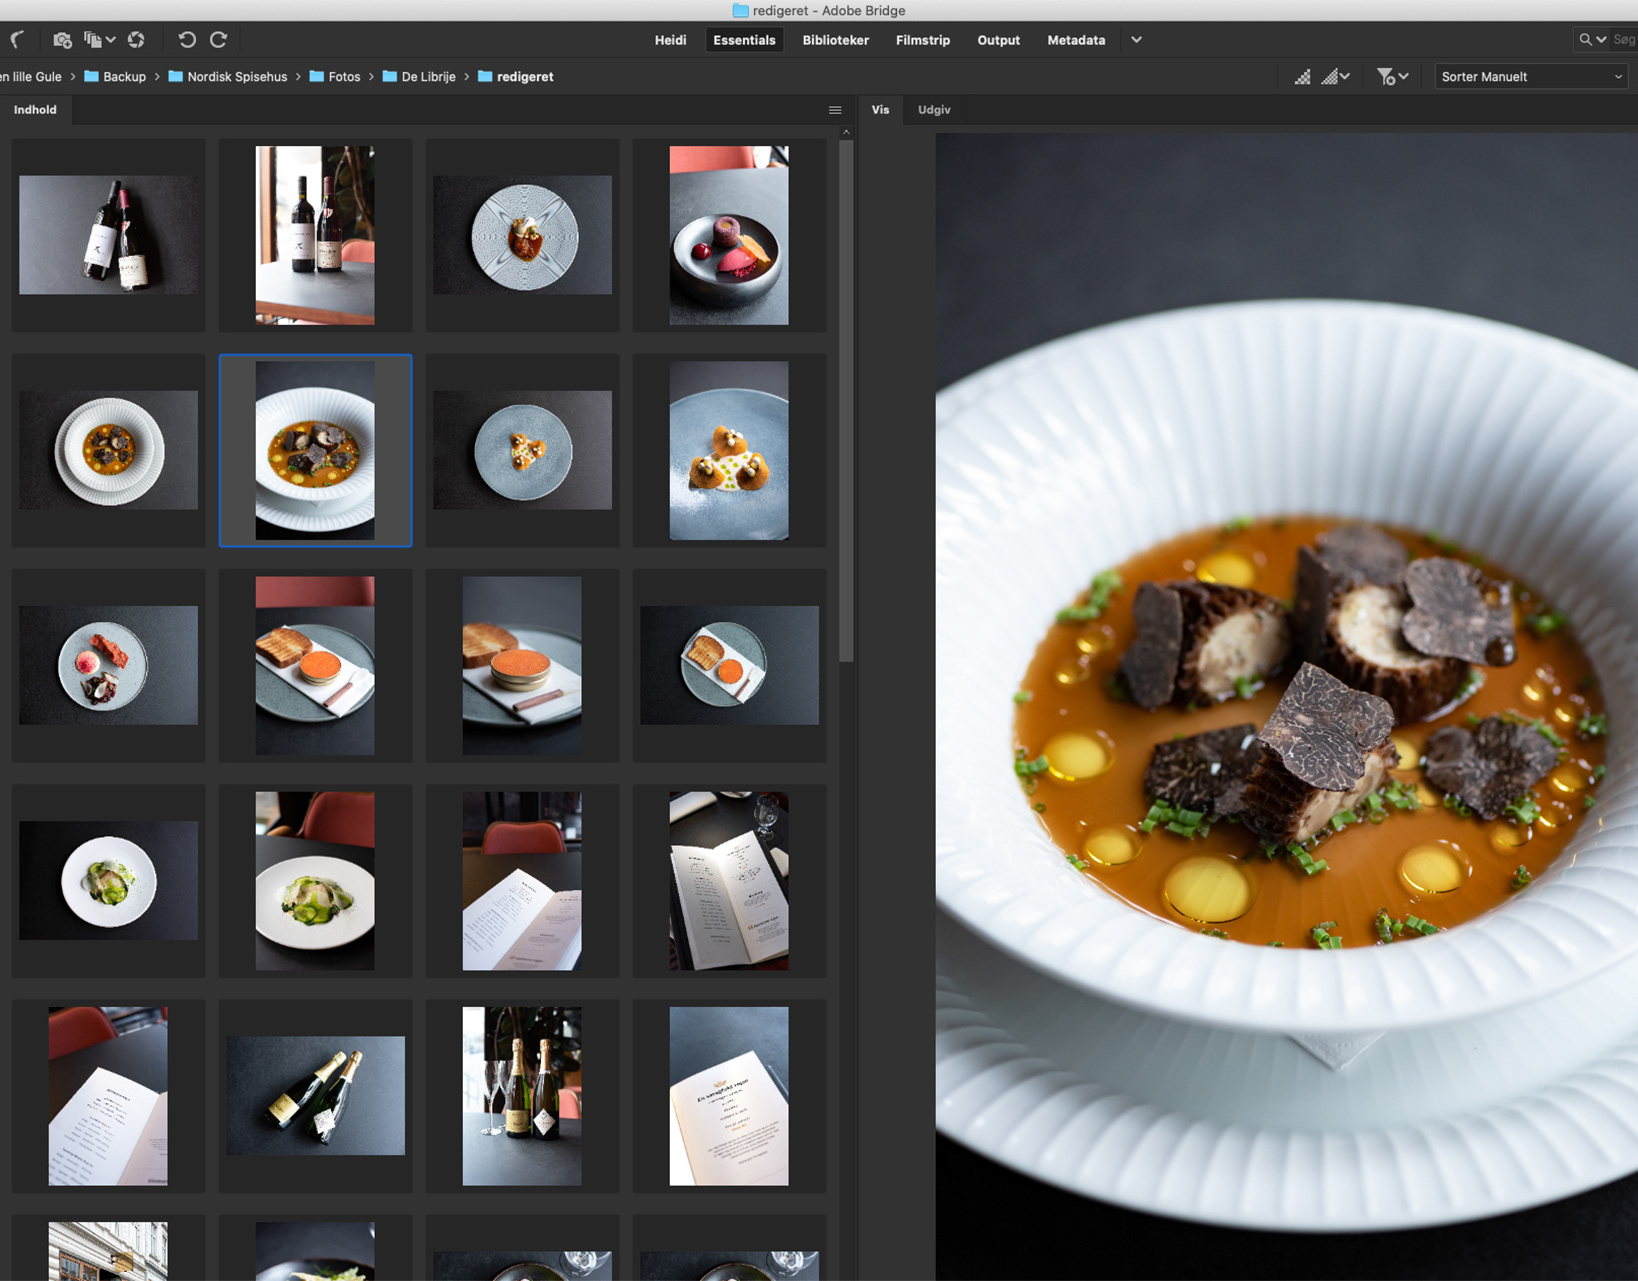Image resolution: width=1638 pixels, height=1281 pixels.
Task: Select highlighted portrait truffle soup thumbnail
Action: point(315,450)
